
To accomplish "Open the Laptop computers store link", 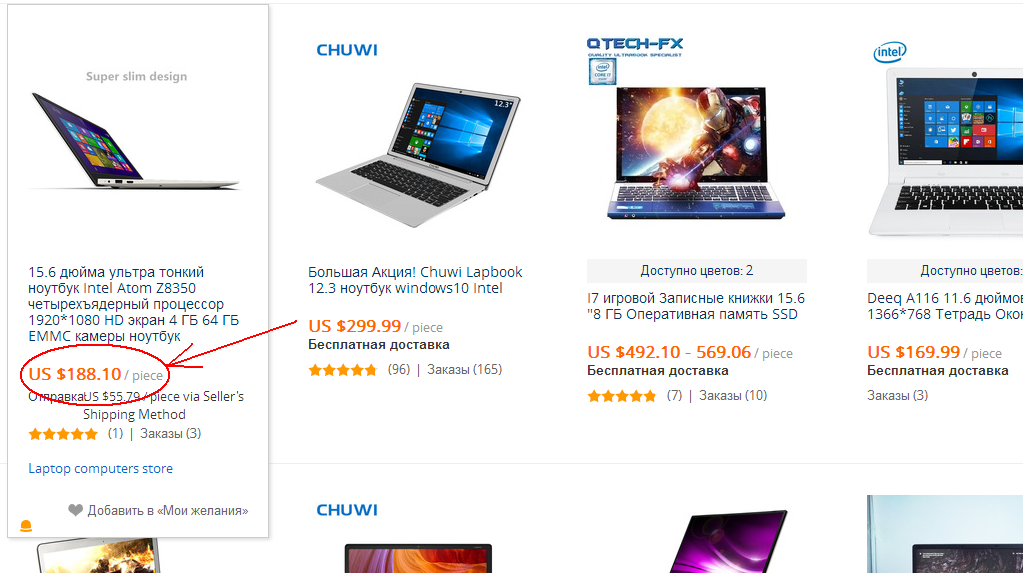I will click(x=100, y=469).
